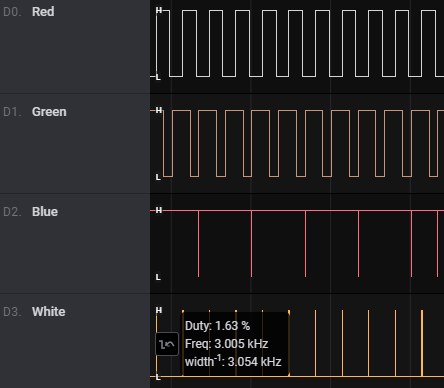The height and width of the screenshot is (388, 444).
Task: Click the D0. channel index
Action: [x=12, y=12]
